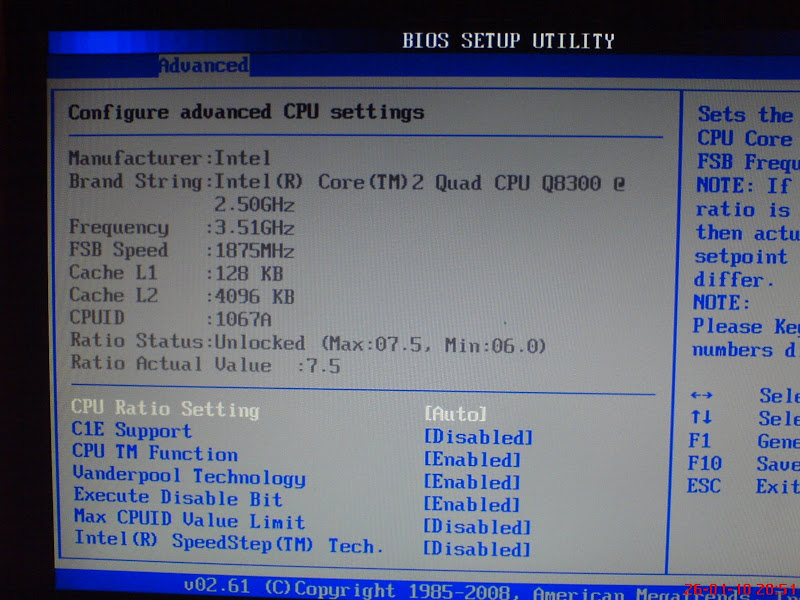Change SpeedStep Tech Disabled value
Image resolution: width=800 pixels, height=600 pixels.
[x=478, y=548]
